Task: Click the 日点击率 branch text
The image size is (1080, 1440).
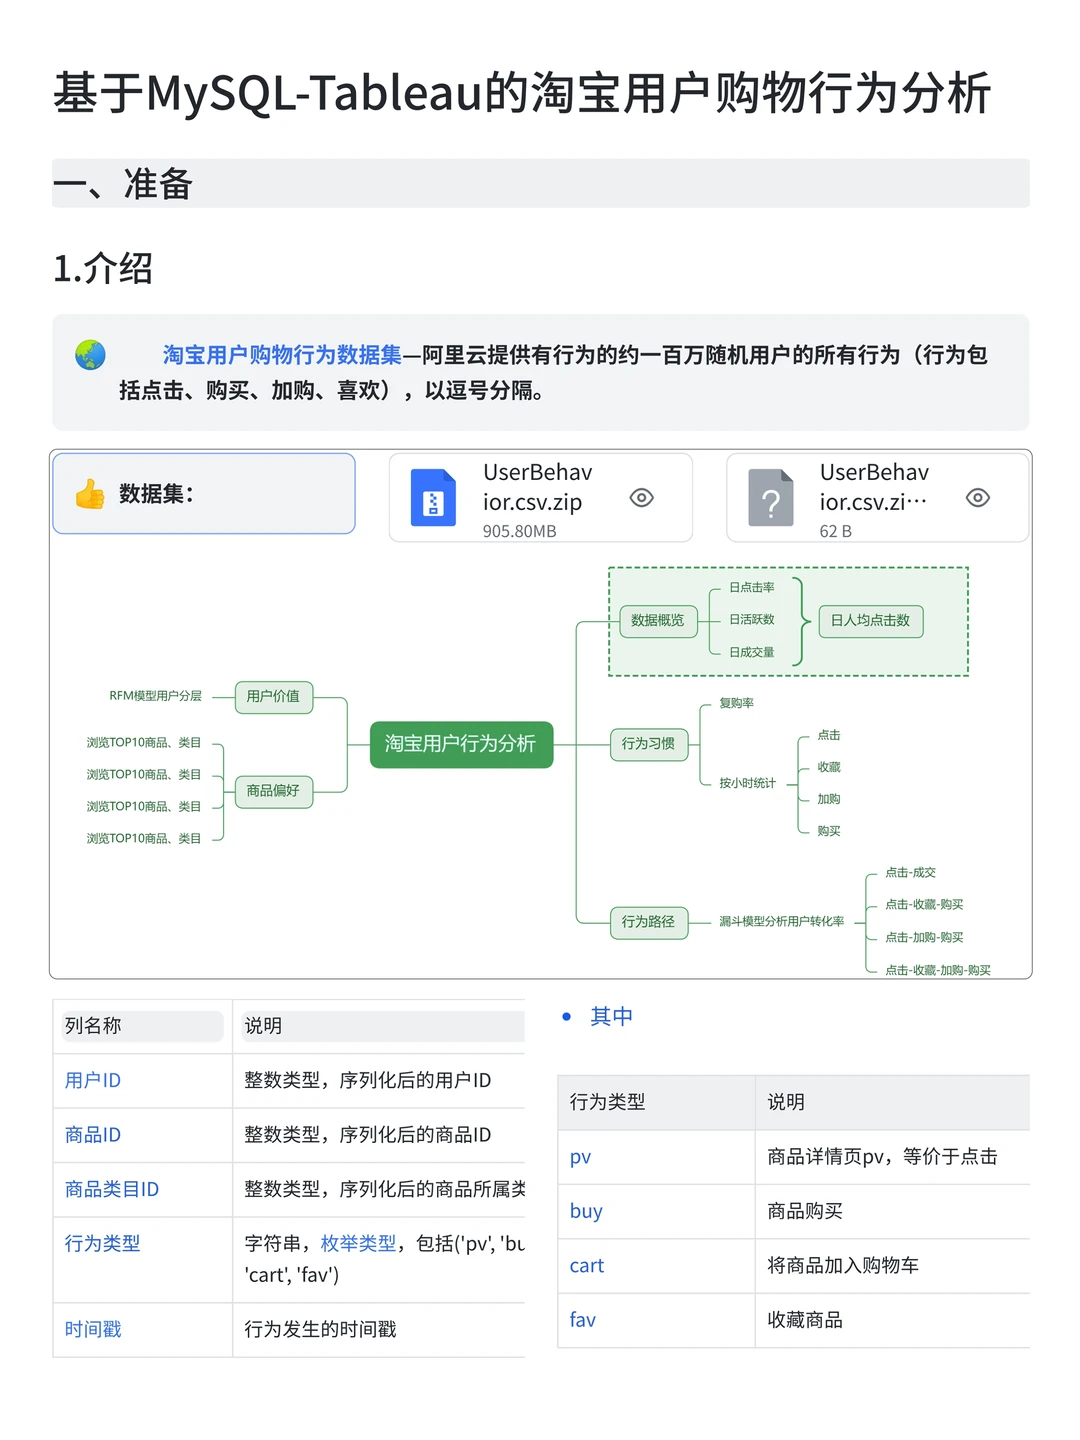Action: [752, 588]
